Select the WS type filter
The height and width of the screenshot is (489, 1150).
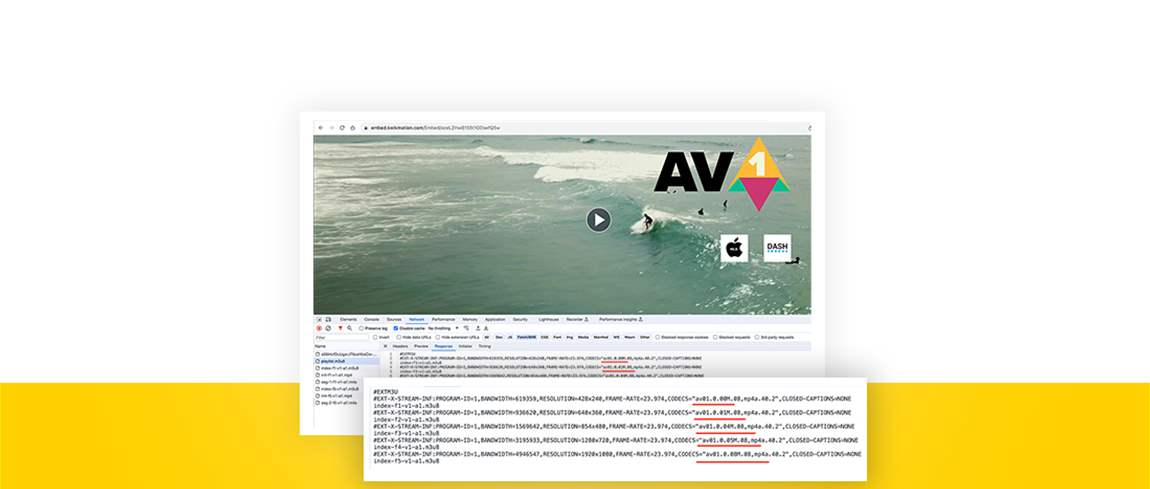pos(616,337)
